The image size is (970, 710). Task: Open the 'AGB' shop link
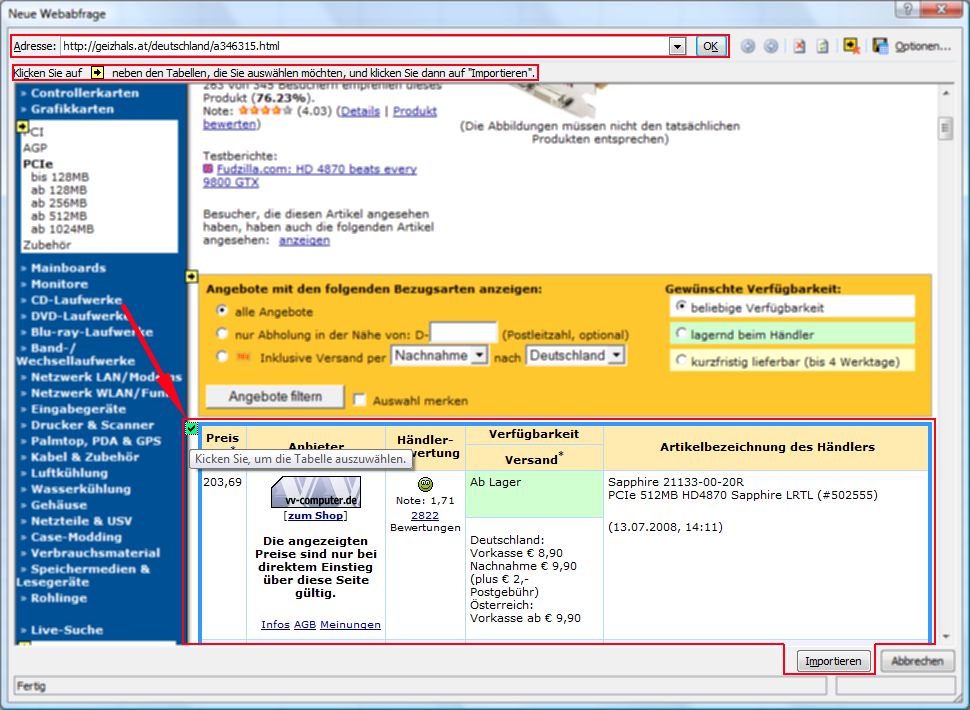304,625
